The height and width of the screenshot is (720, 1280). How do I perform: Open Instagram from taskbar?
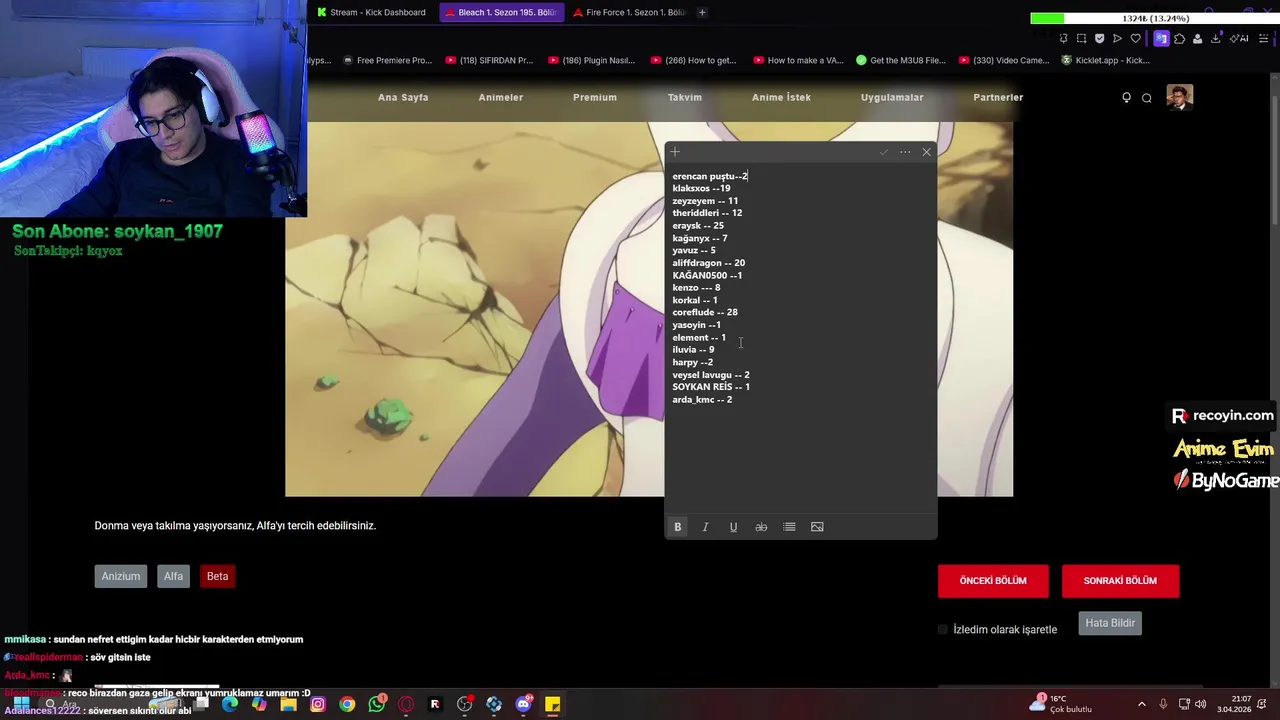click(318, 704)
